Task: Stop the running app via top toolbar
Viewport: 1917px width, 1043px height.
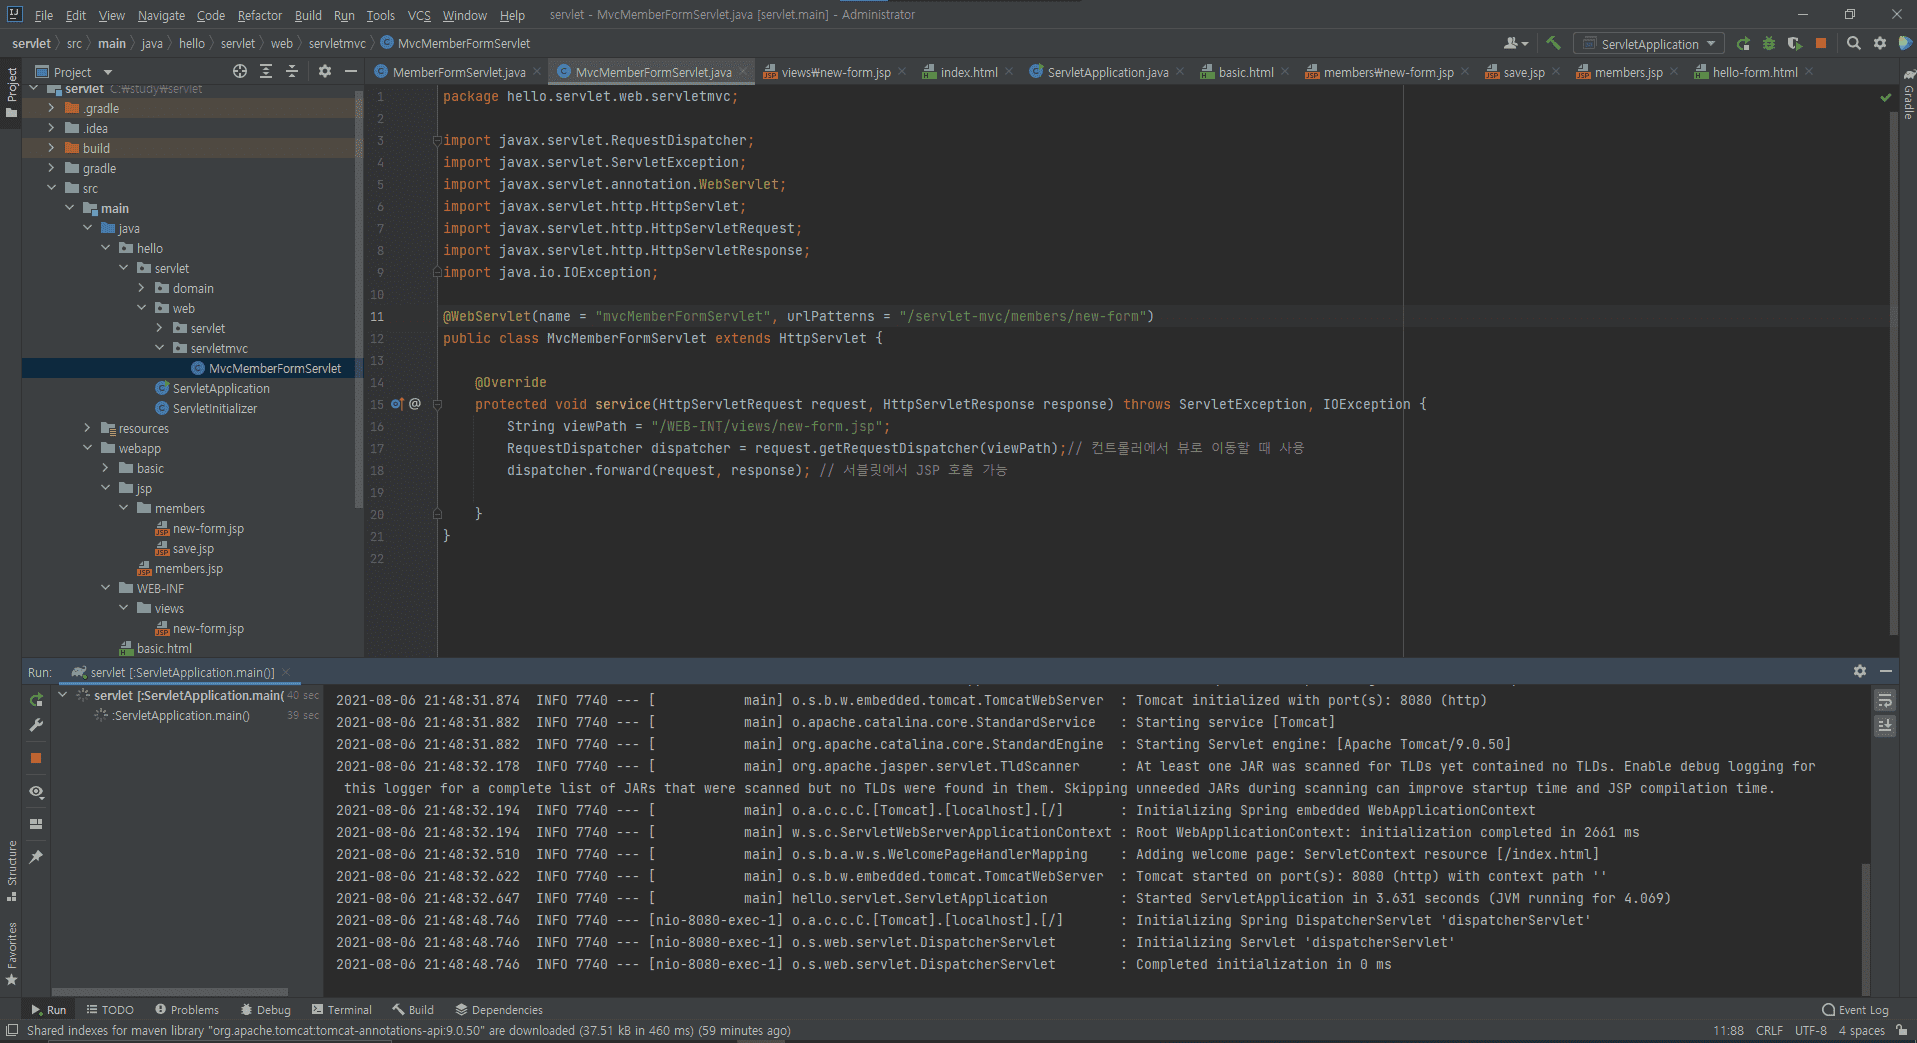Action: coord(1821,43)
